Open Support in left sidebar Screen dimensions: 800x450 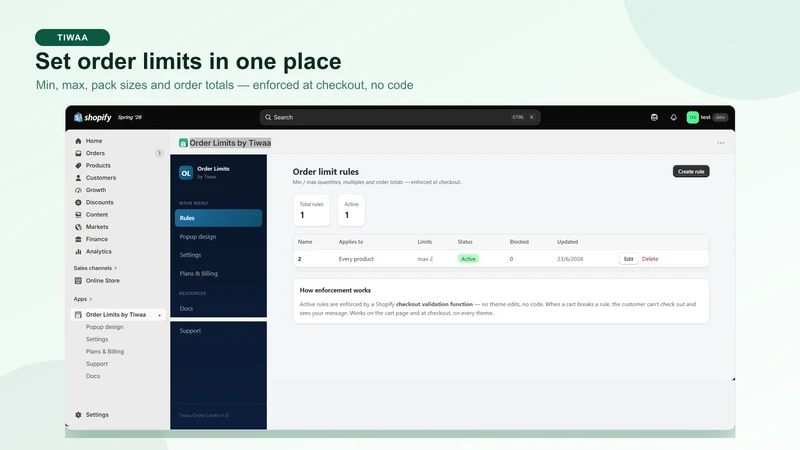coord(97,364)
